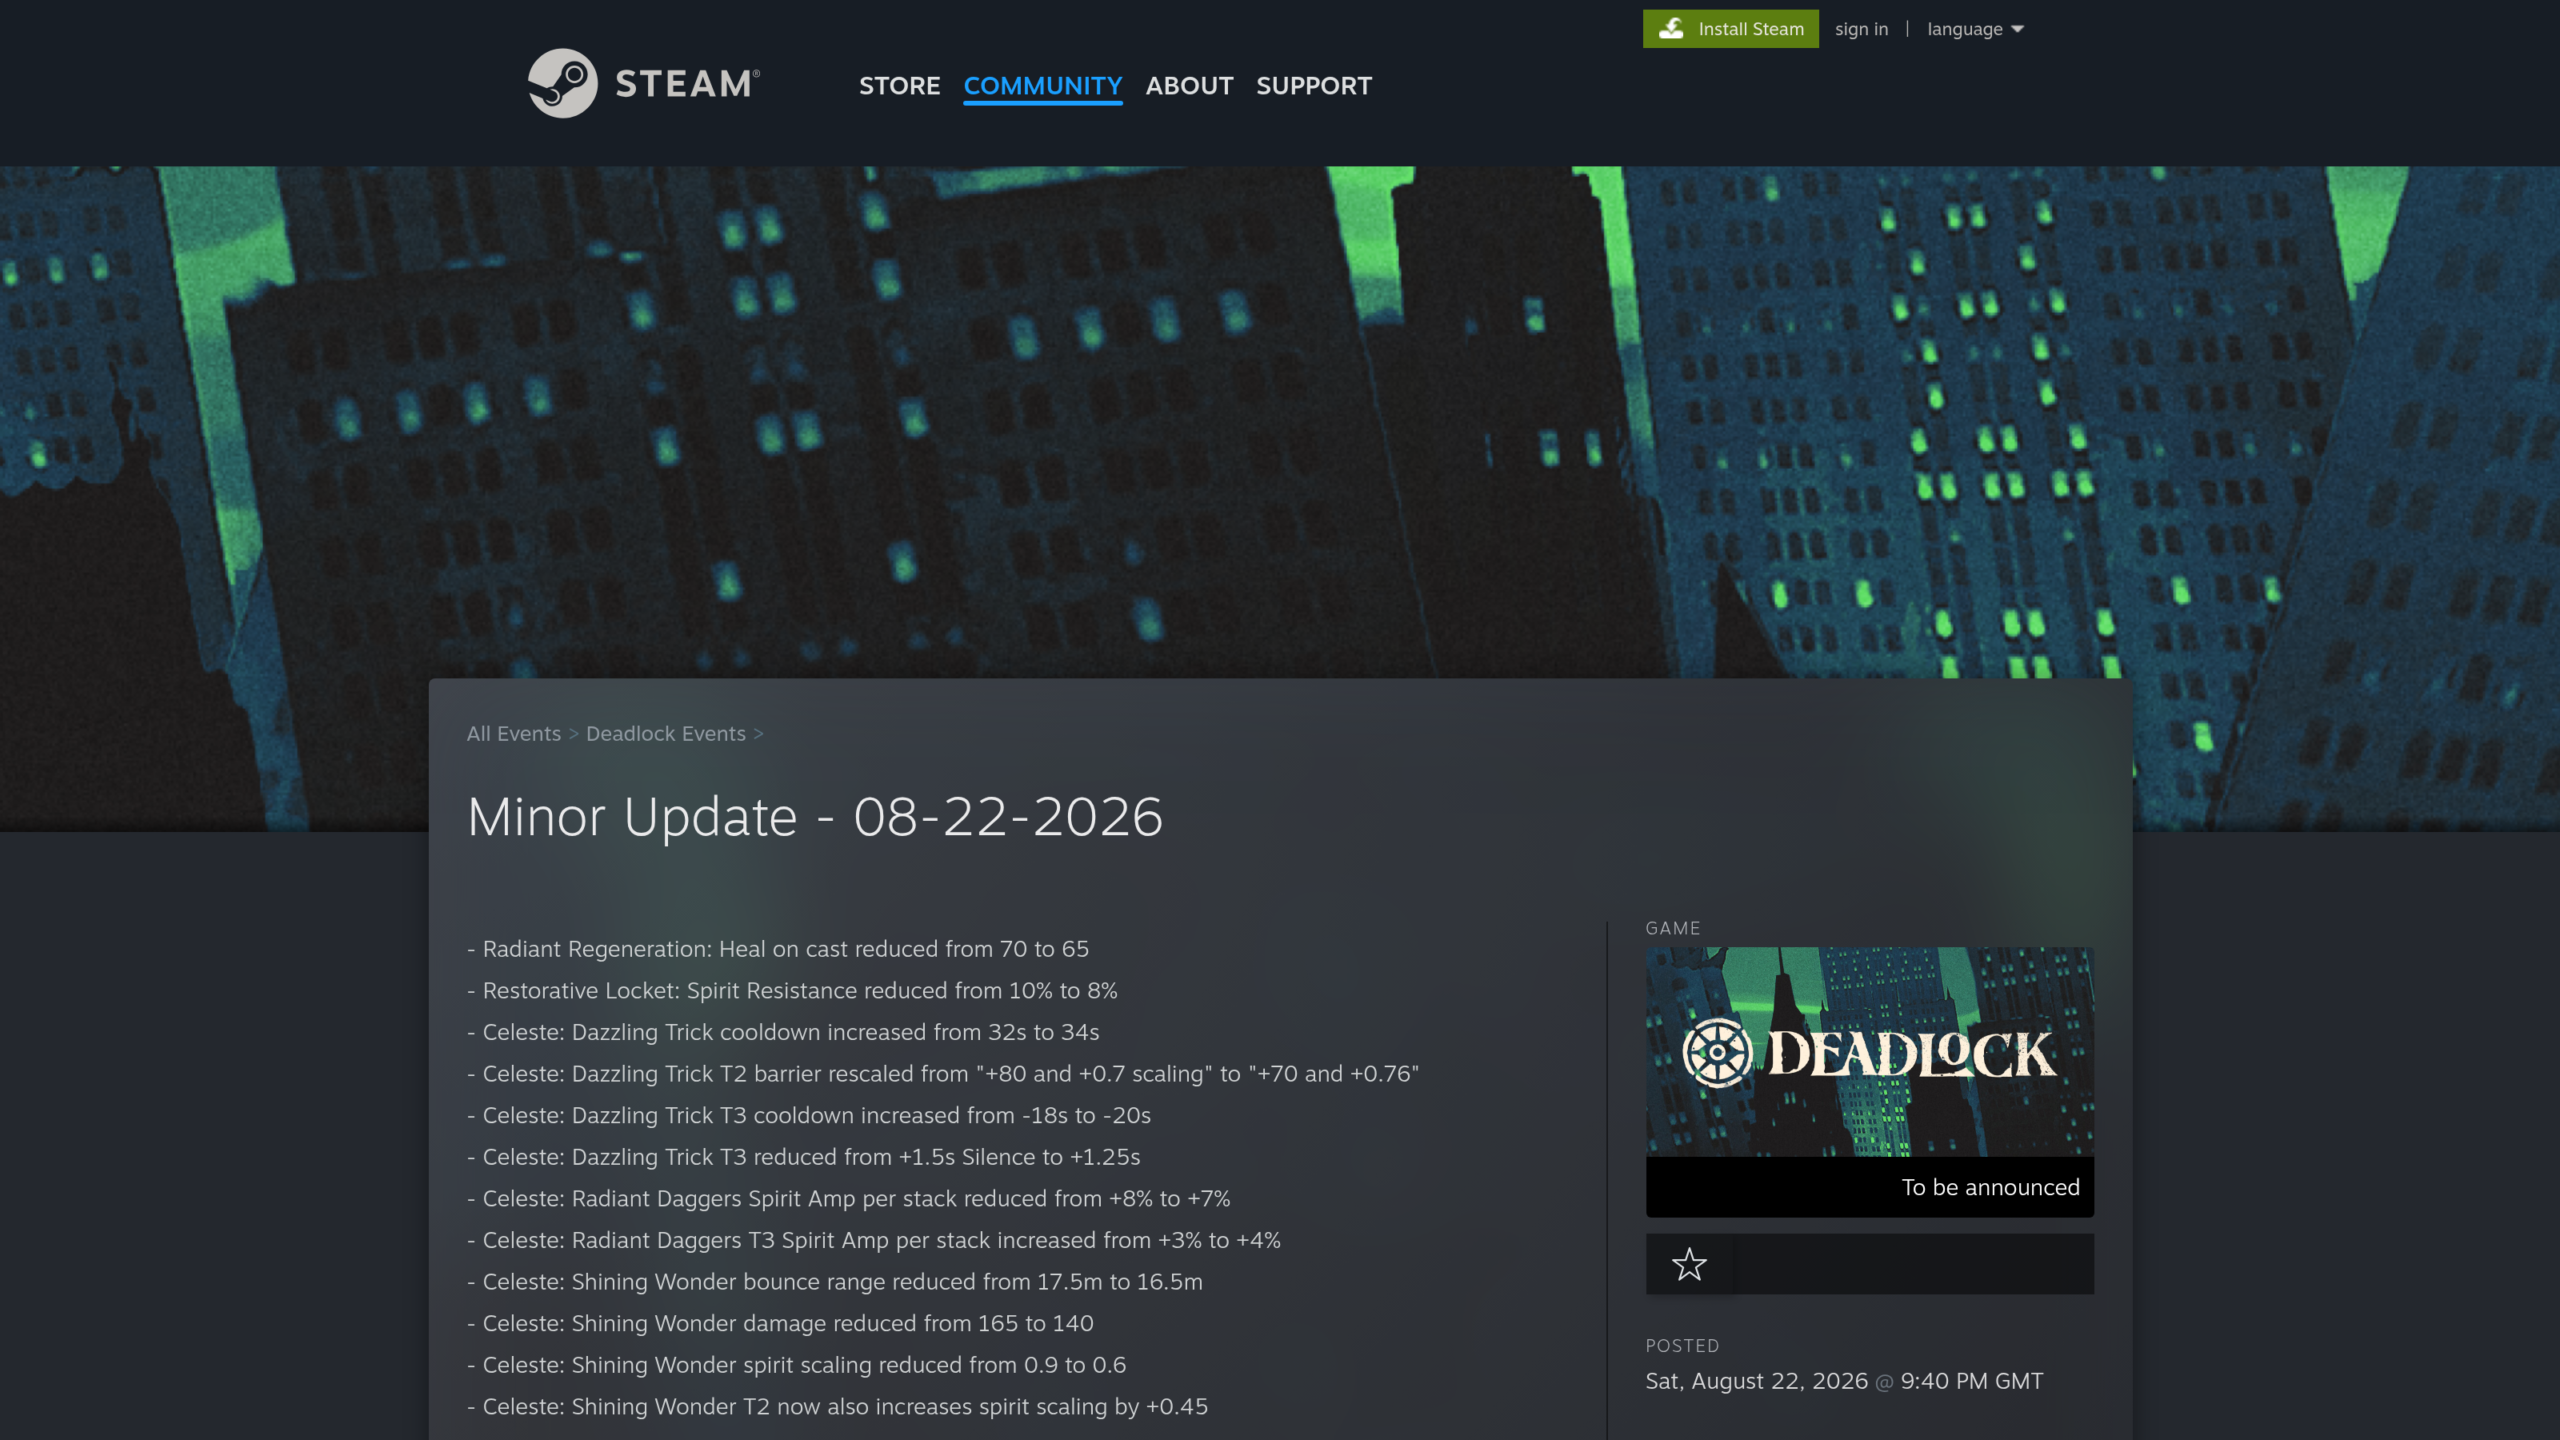The height and width of the screenshot is (1440, 2560).
Task: Click the Radiant Regeneration heal note
Action: [778, 949]
